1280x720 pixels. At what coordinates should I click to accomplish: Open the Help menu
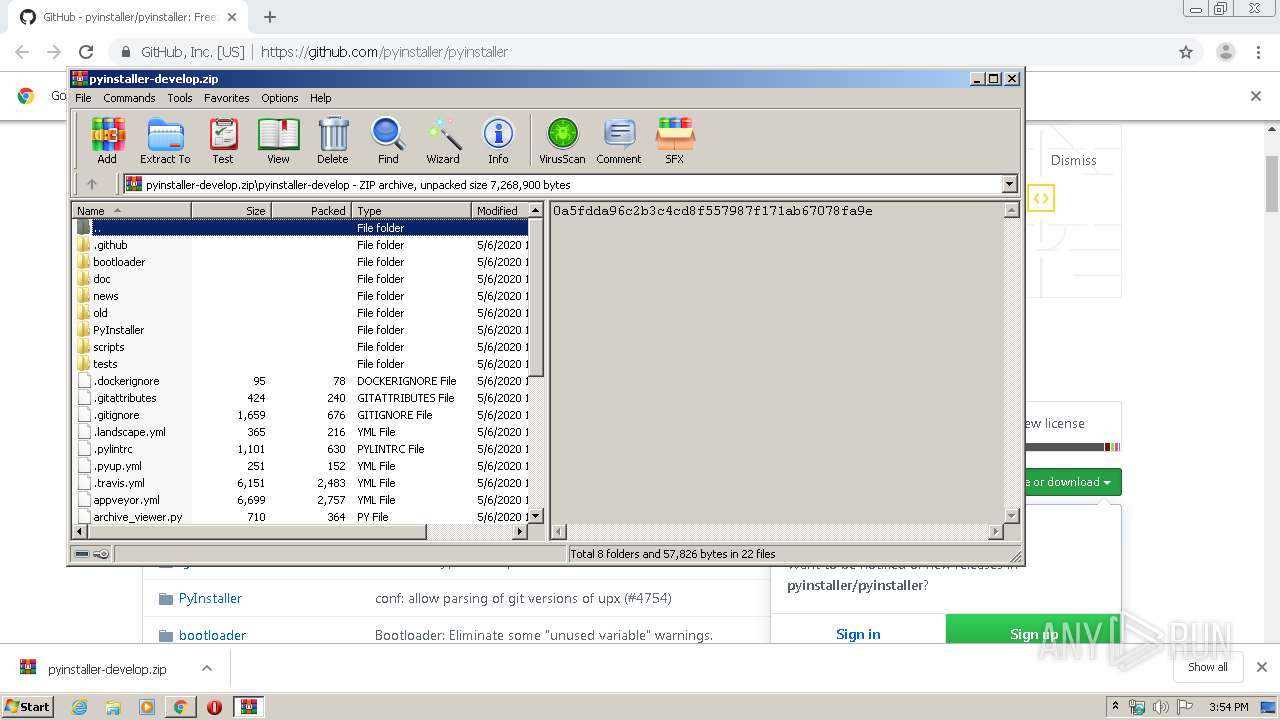point(320,98)
